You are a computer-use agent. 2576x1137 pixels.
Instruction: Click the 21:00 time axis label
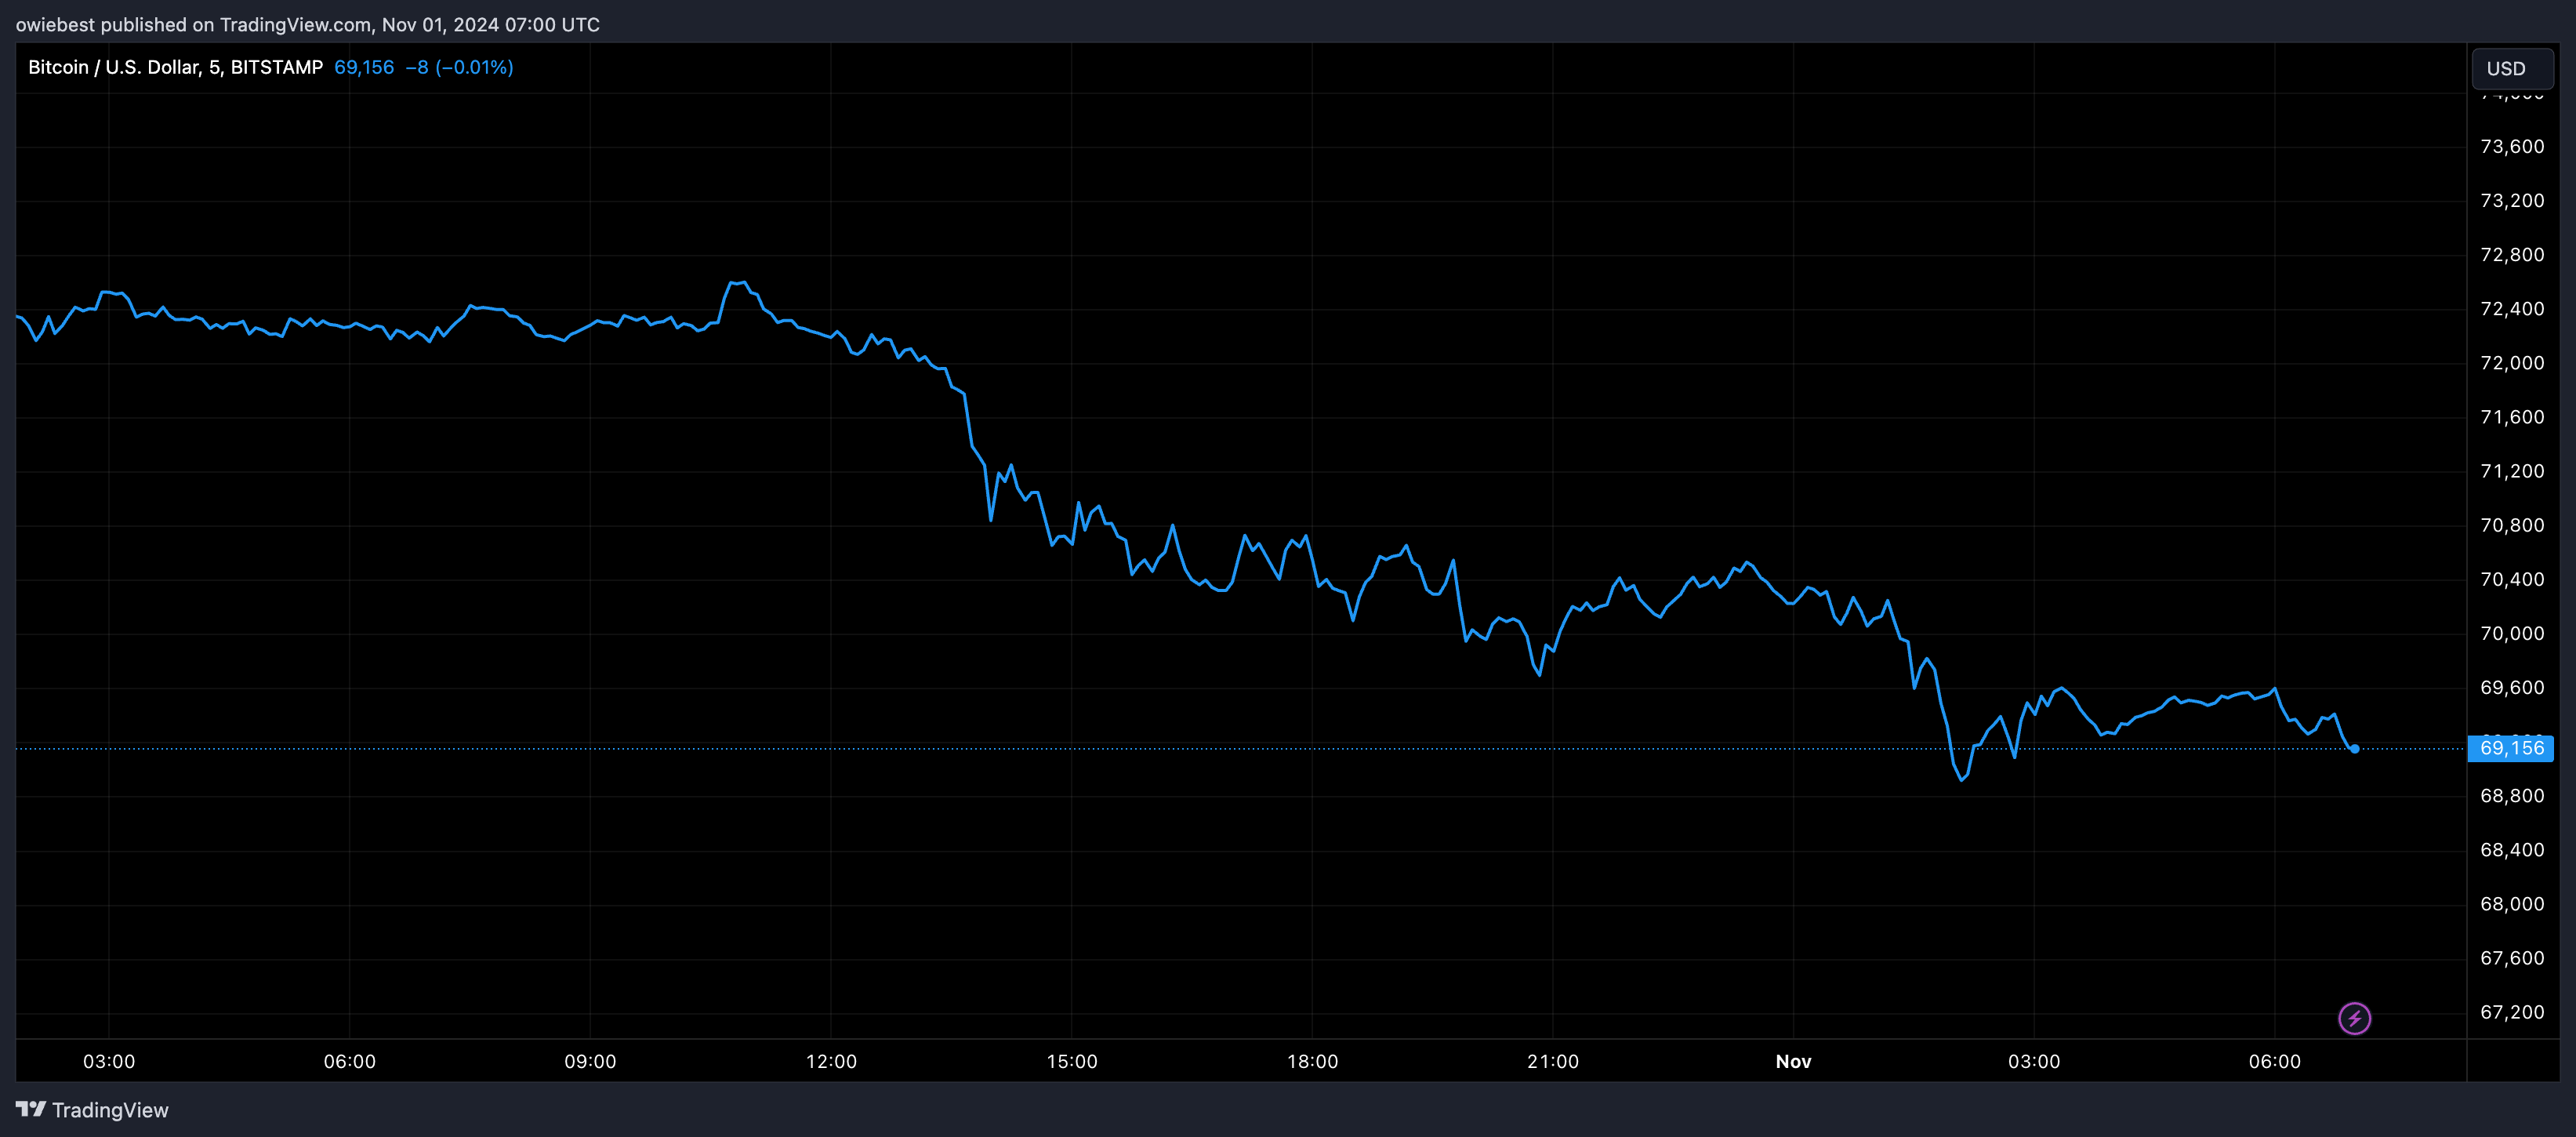click(x=1553, y=1061)
